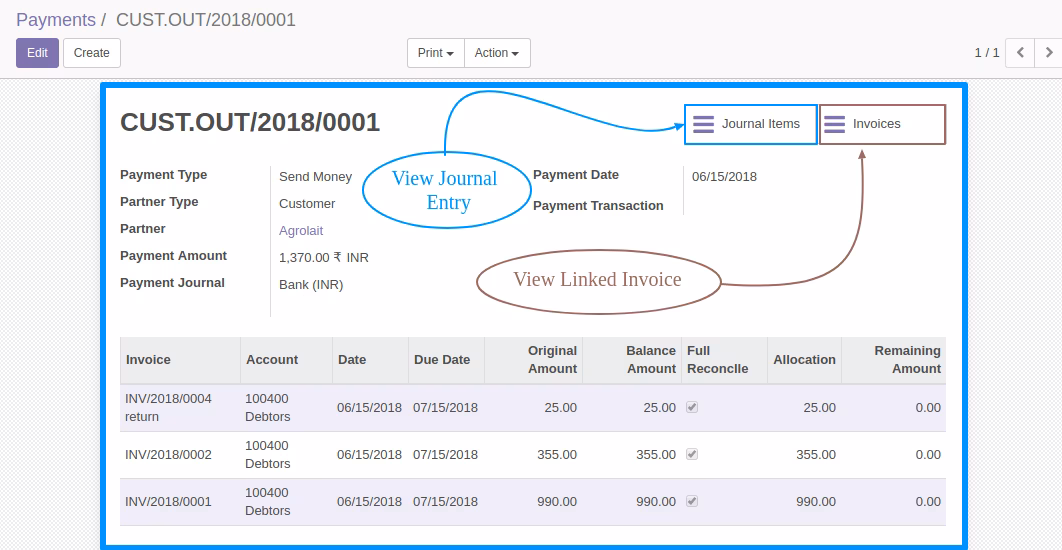
Task: Open the Agrolait partner link
Action: [x=301, y=231]
